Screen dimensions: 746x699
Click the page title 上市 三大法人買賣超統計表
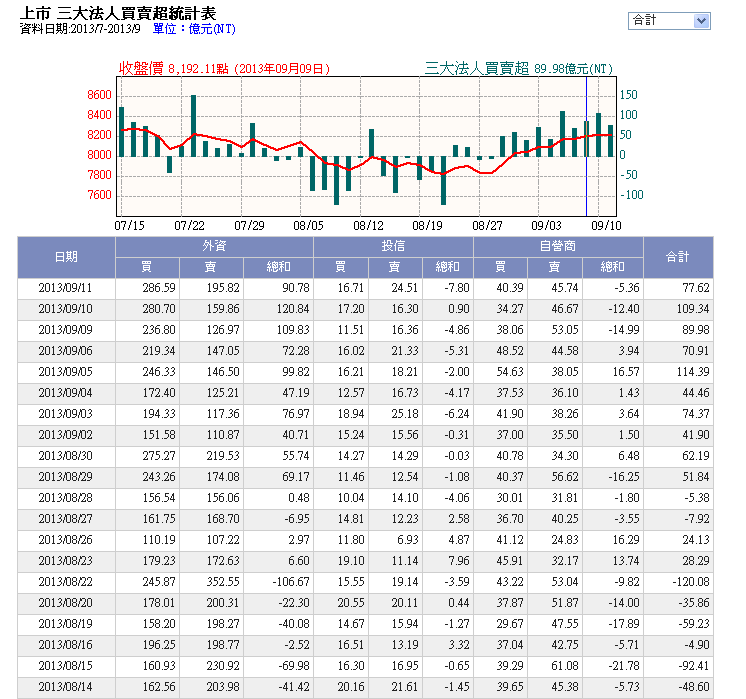tap(118, 13)
